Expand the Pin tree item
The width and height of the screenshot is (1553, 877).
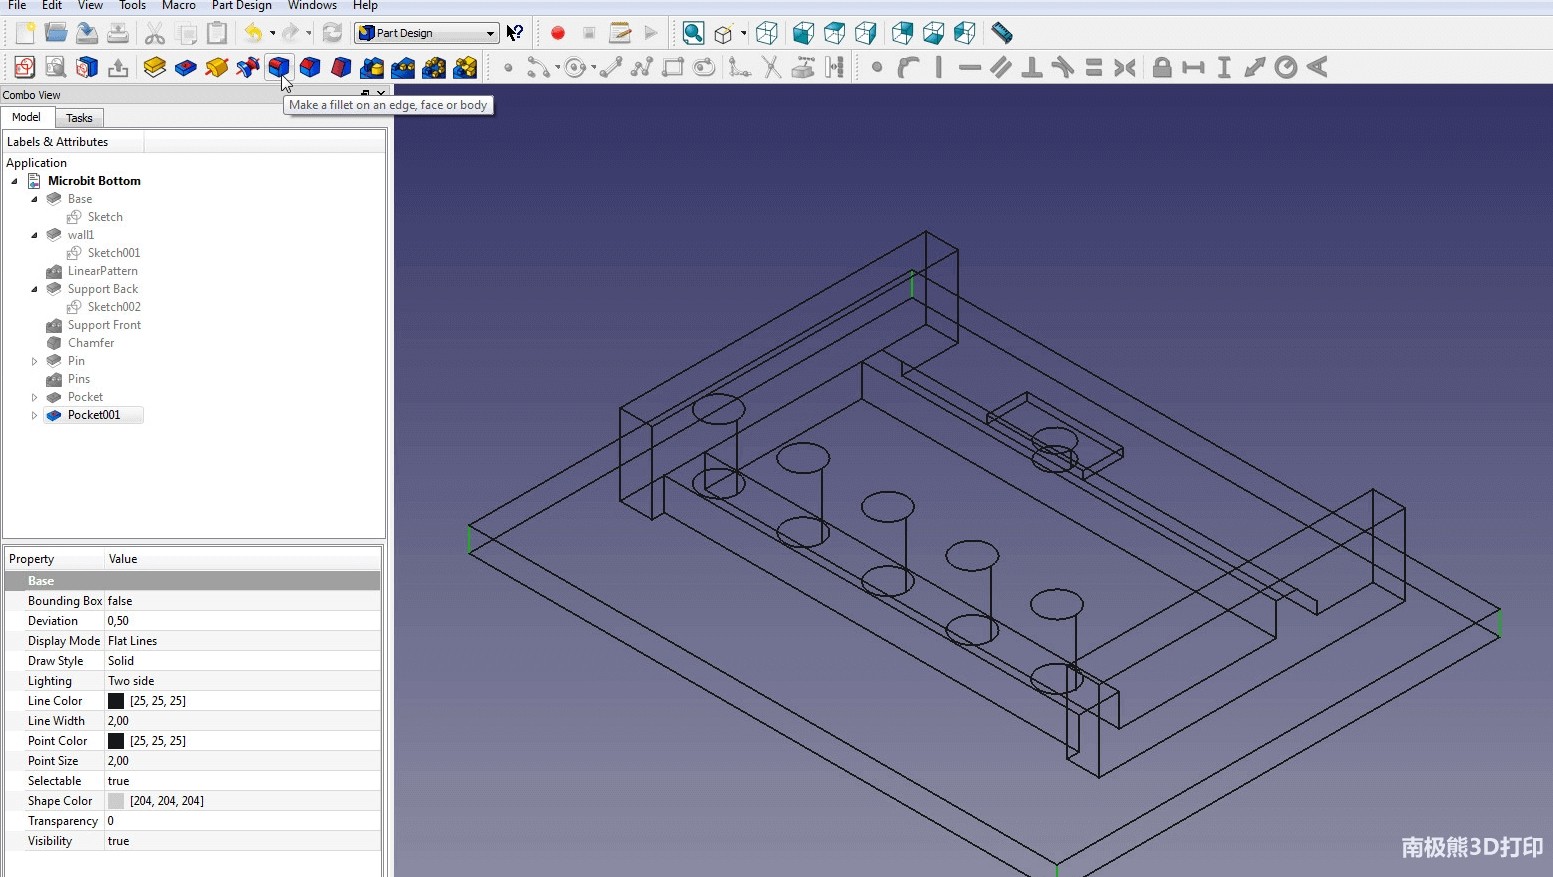(34, 361)
